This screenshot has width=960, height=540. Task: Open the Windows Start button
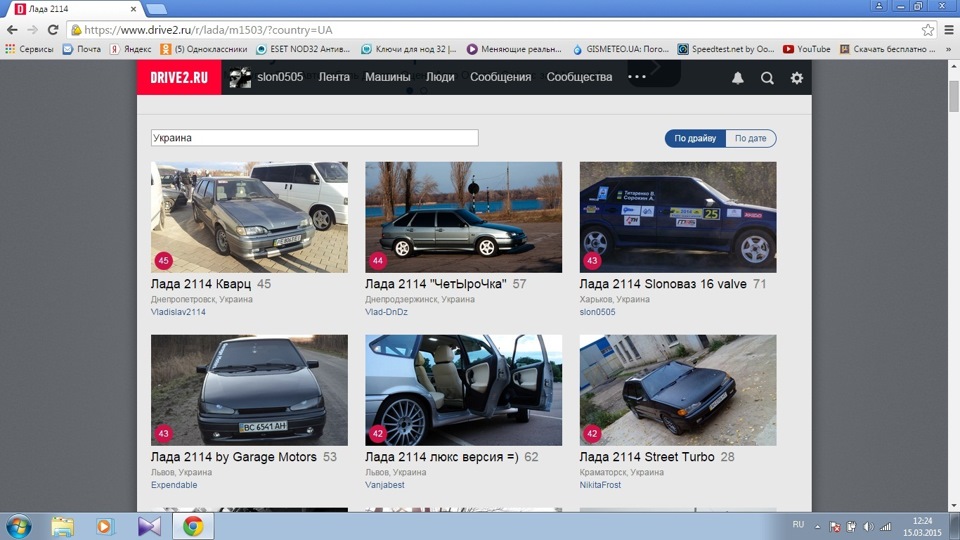[18, 527]
